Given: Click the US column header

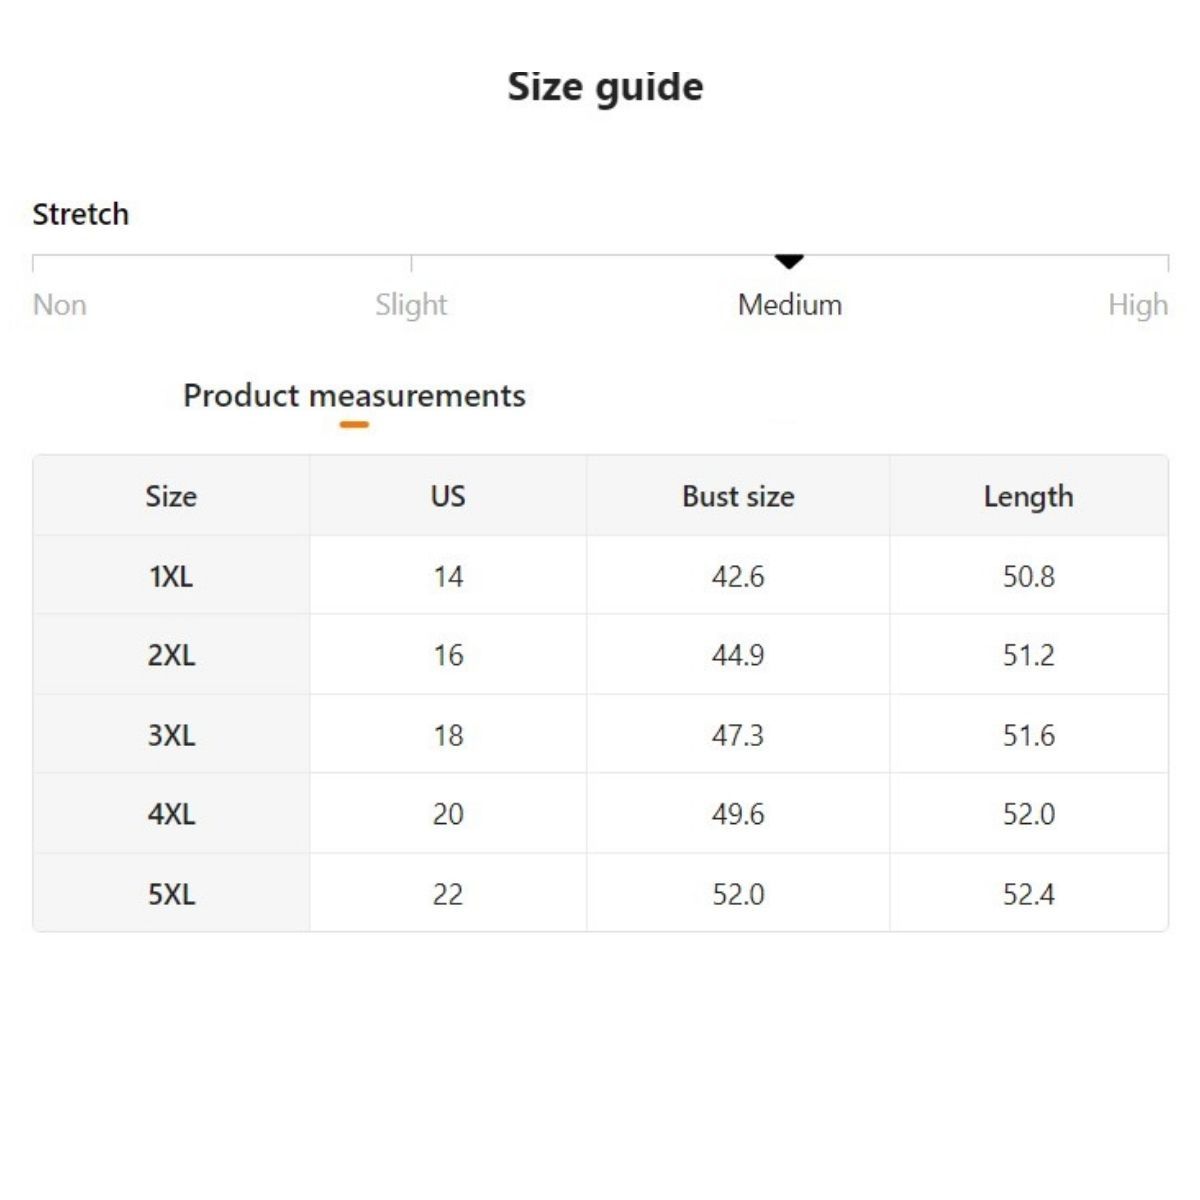Looking at the screenshot, I should 448,496.
